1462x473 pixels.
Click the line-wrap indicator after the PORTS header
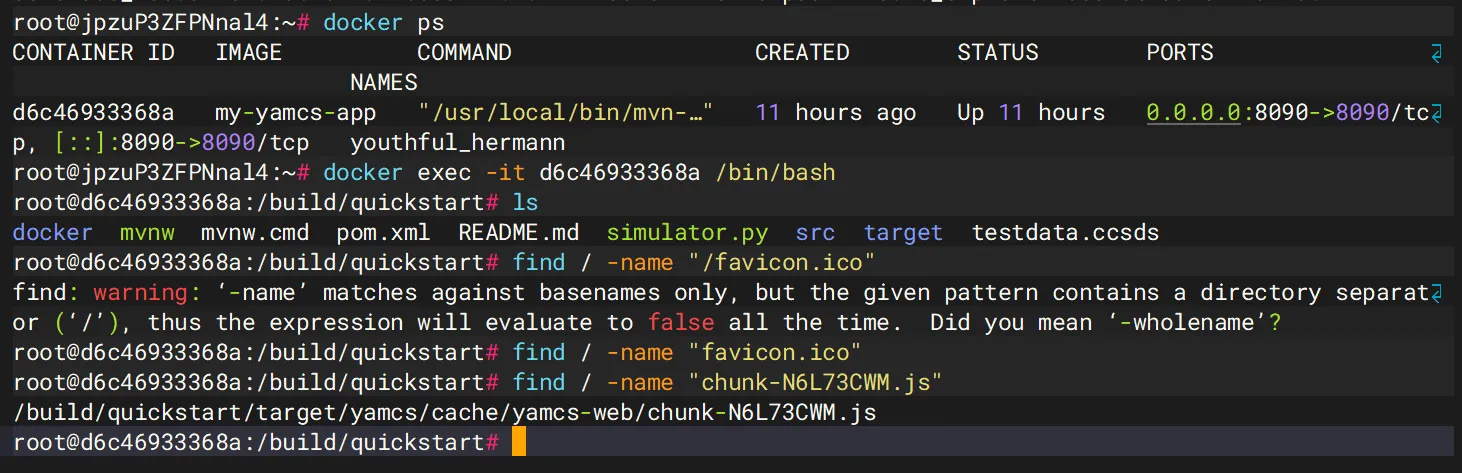pyautogui.click(x=1438, y=53)
